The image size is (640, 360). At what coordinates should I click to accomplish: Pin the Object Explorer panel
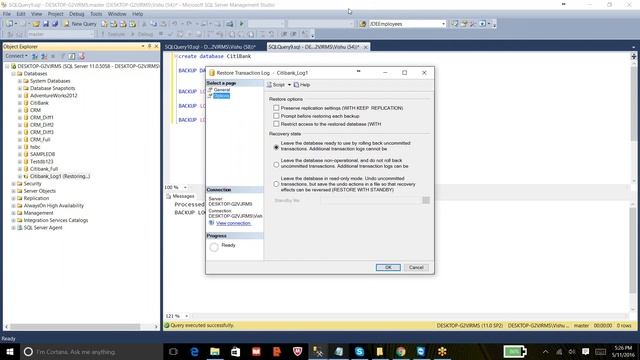pos(149,47)
